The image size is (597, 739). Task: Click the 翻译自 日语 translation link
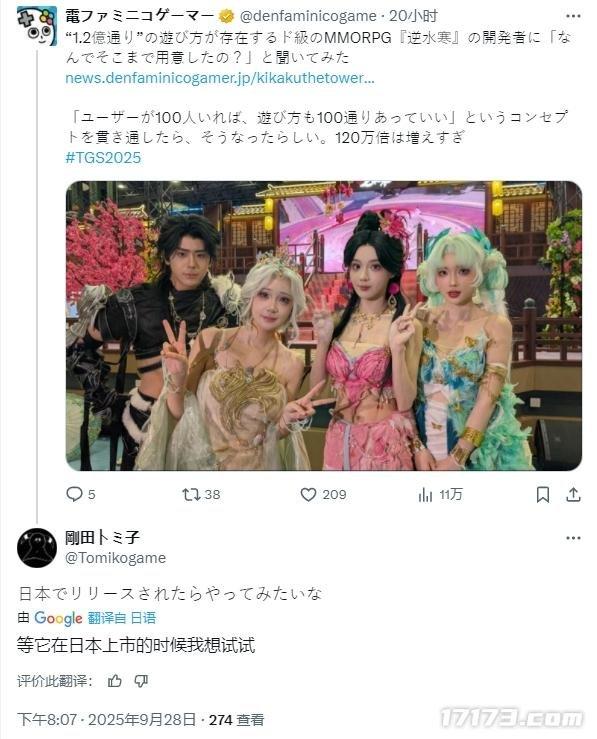[122, 618]
